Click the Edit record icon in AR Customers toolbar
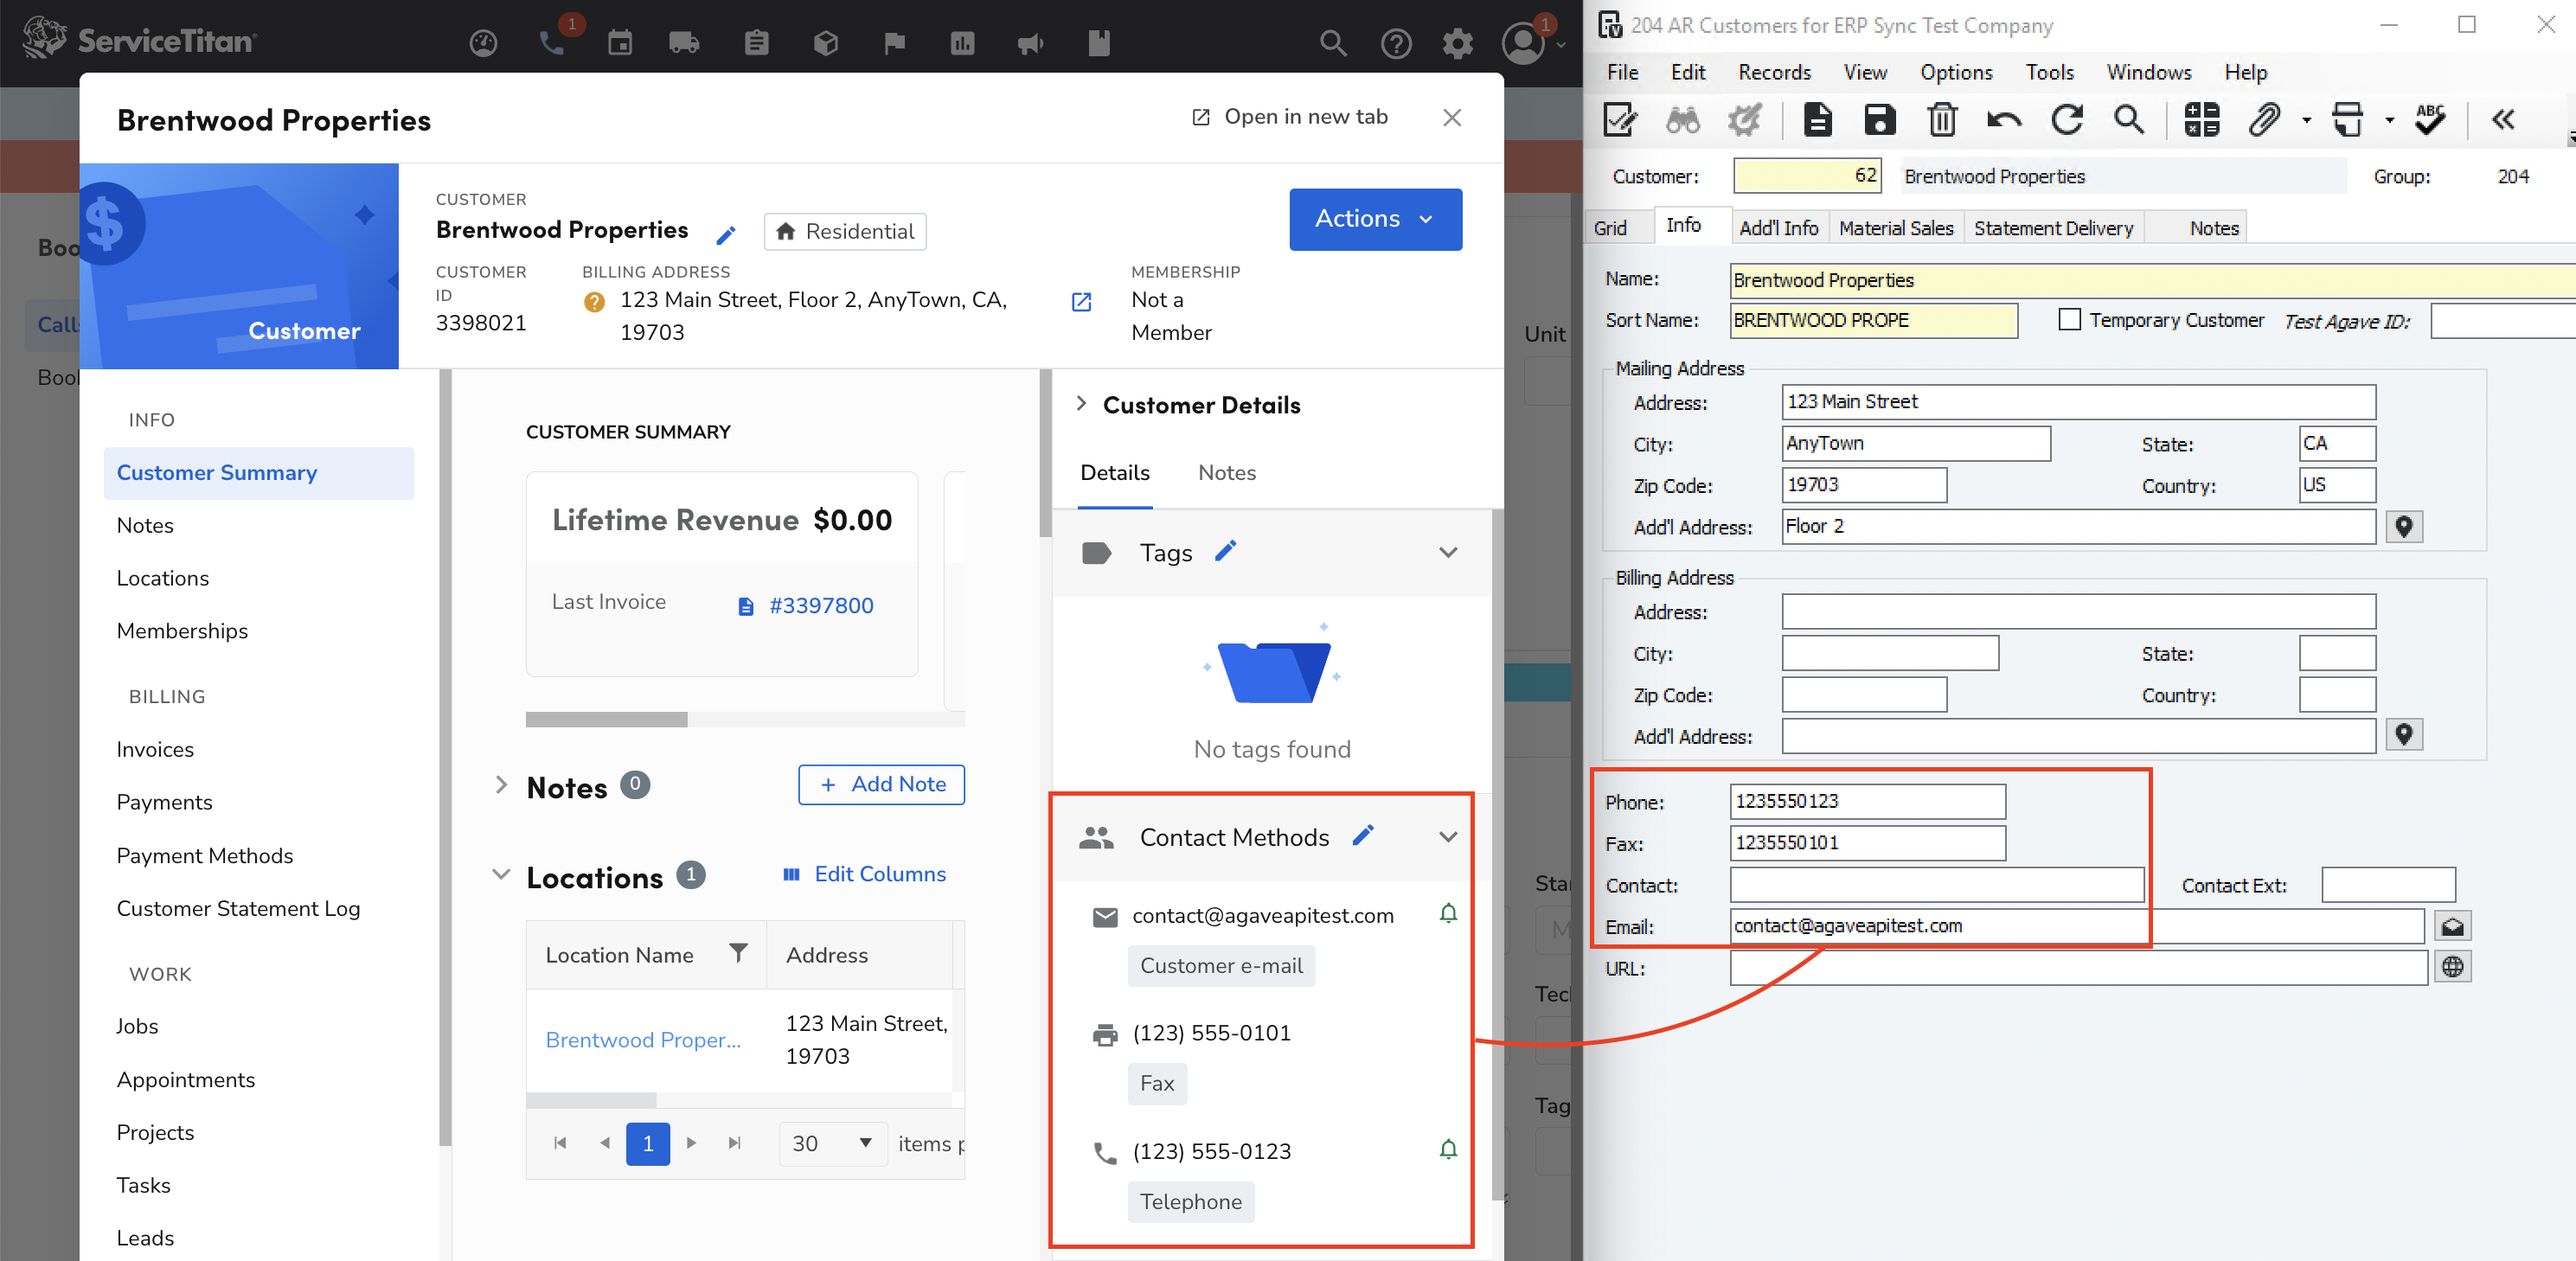 [x=1620, y=120]
